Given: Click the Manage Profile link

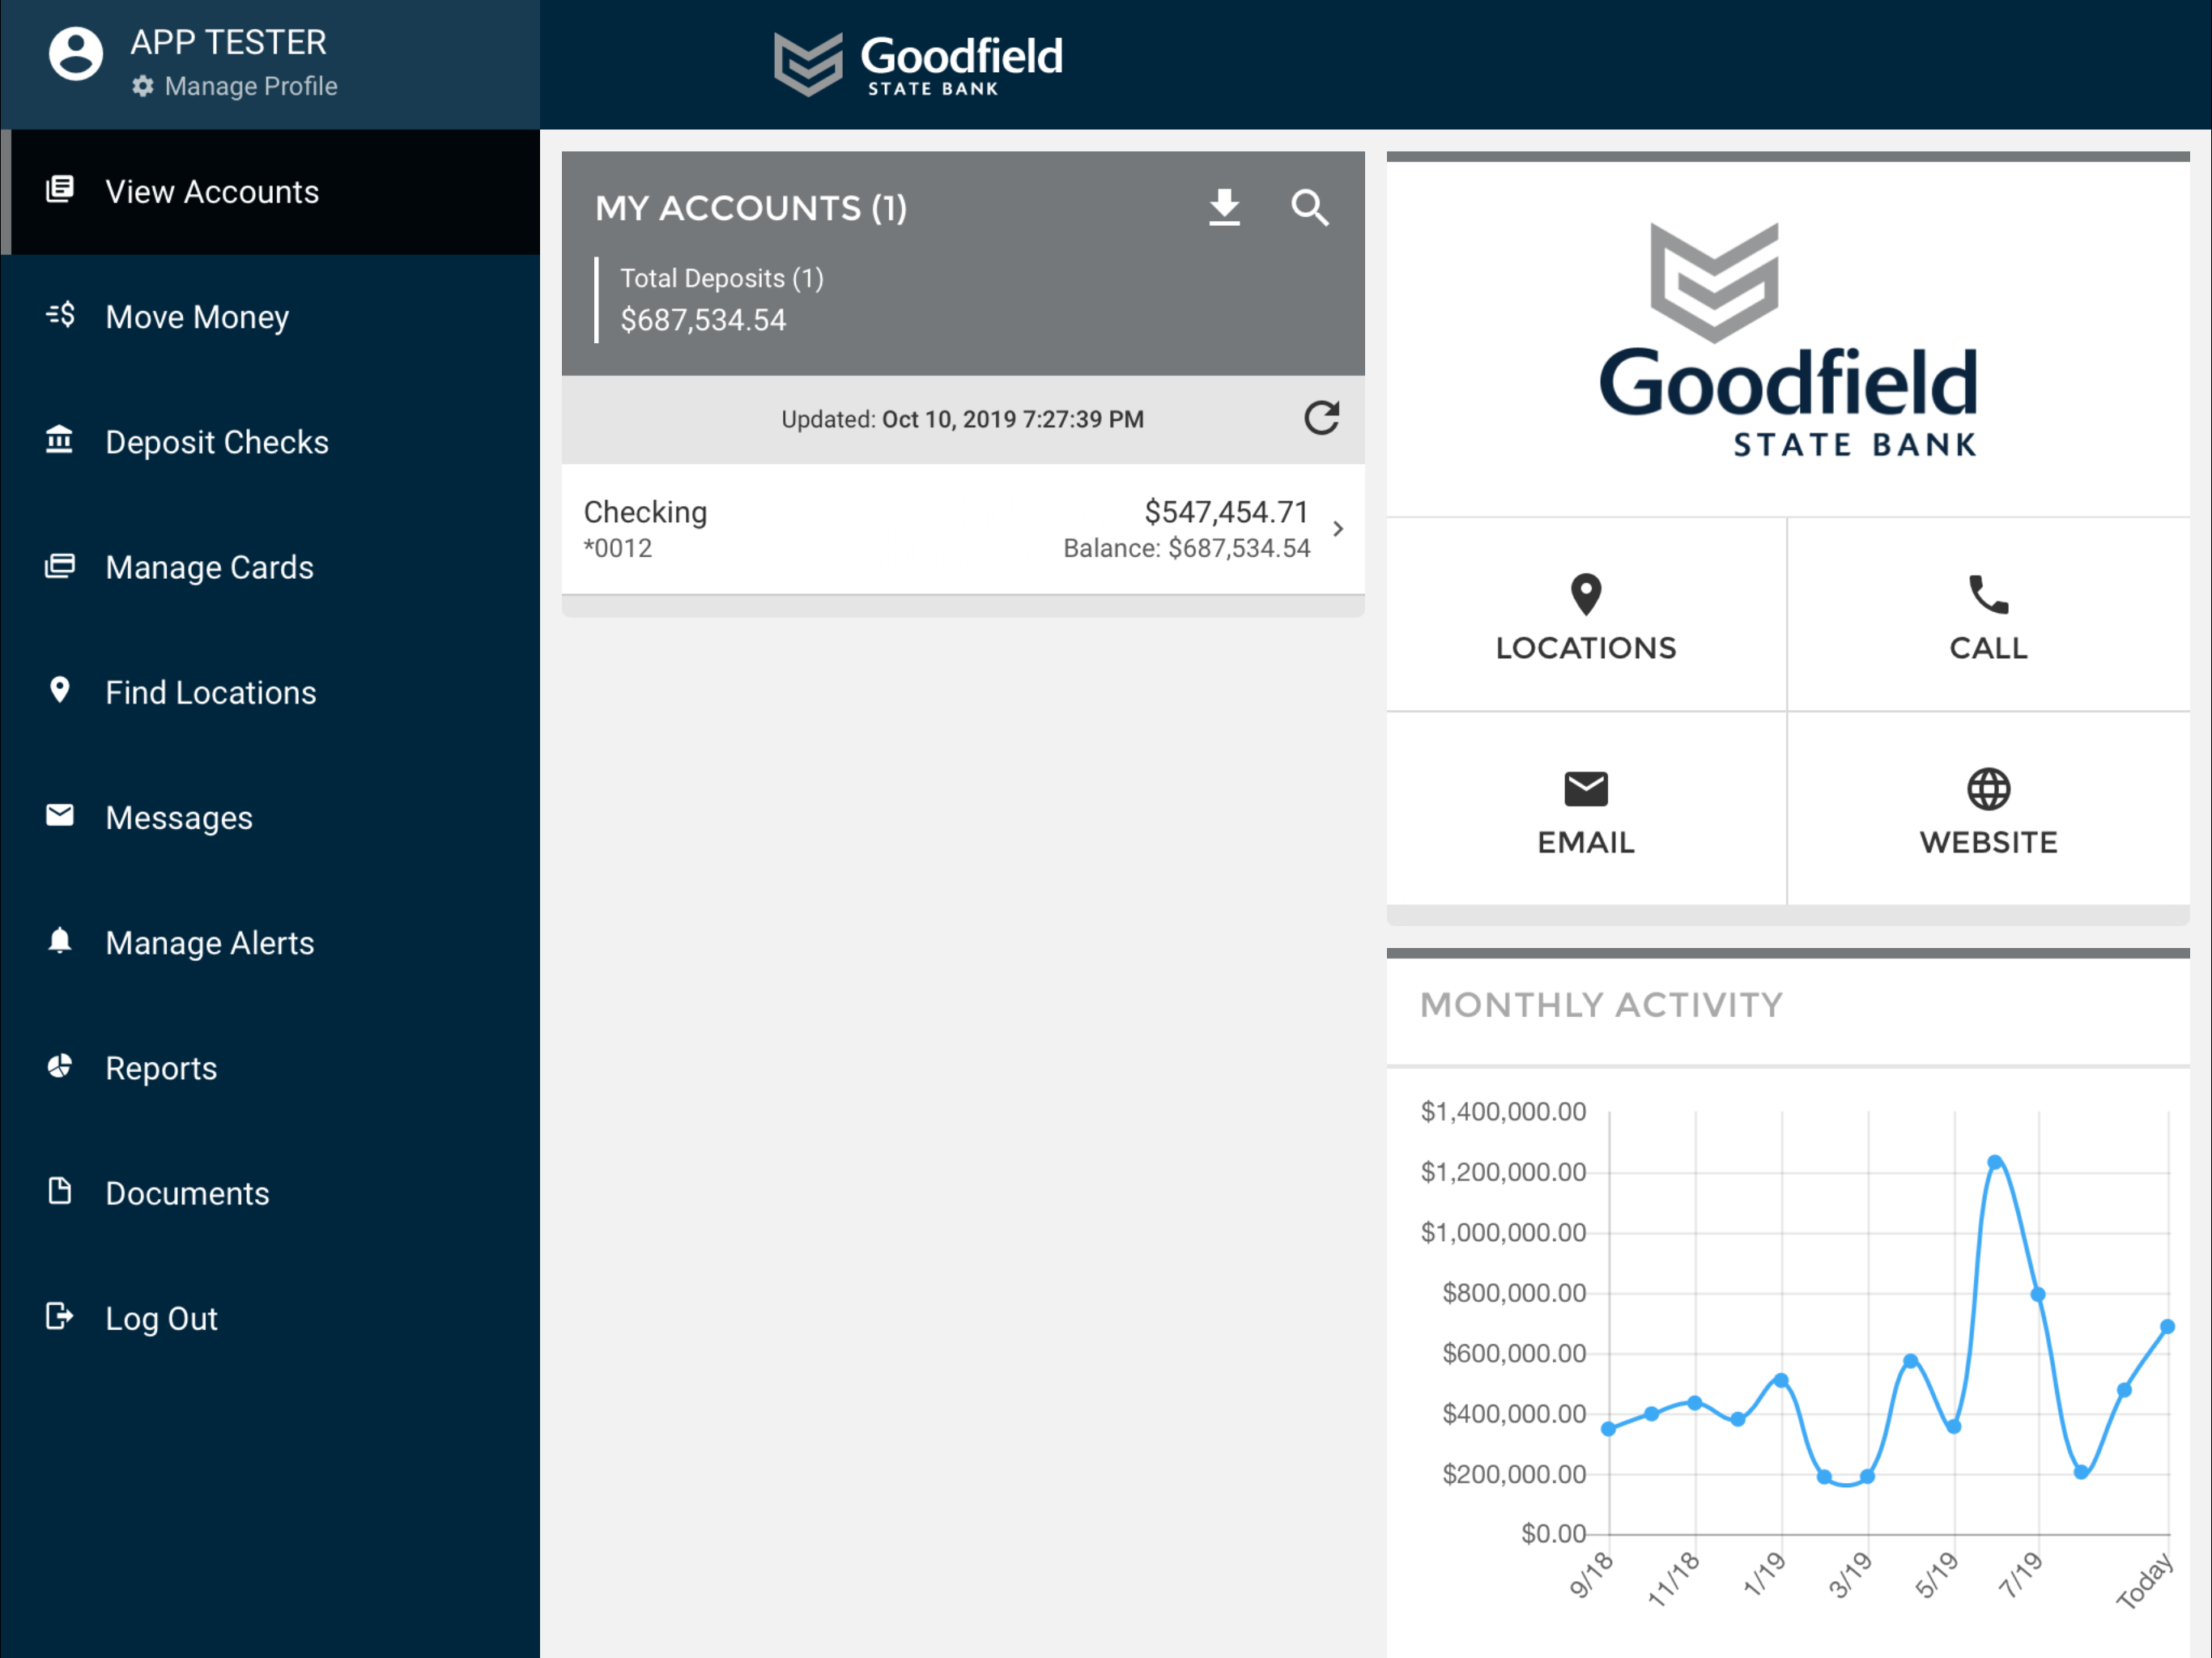Looking at the screenshot, I should click(x=250, y=86).
